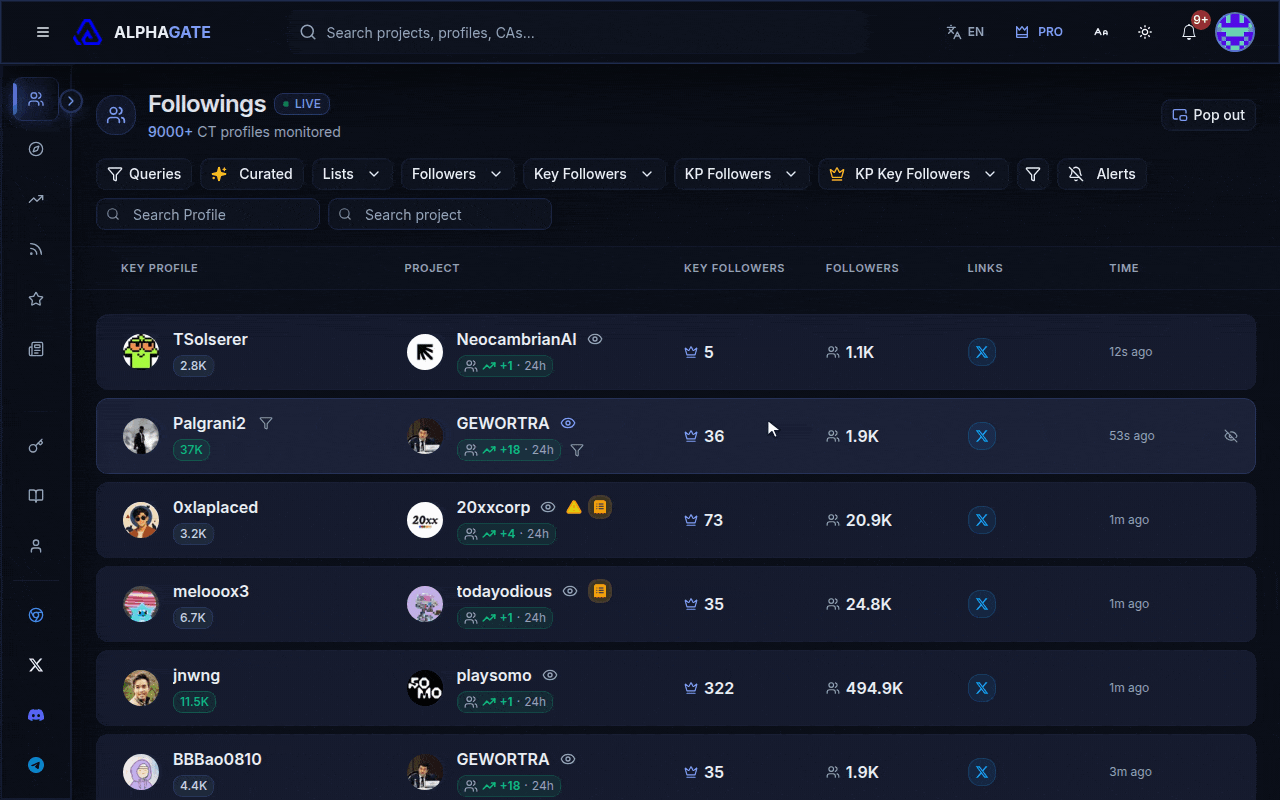
Task: Open the Discord icon in the sidebar
Action: tap(36, 715)
